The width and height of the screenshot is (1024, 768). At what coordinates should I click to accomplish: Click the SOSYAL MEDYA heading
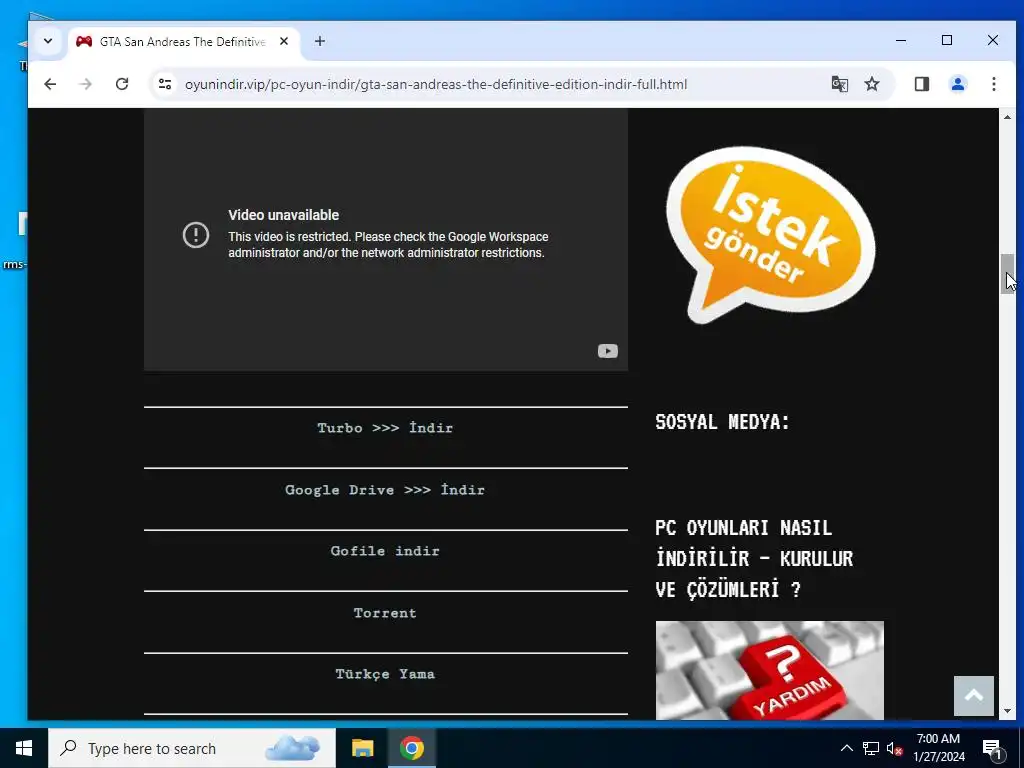[722, 422]
